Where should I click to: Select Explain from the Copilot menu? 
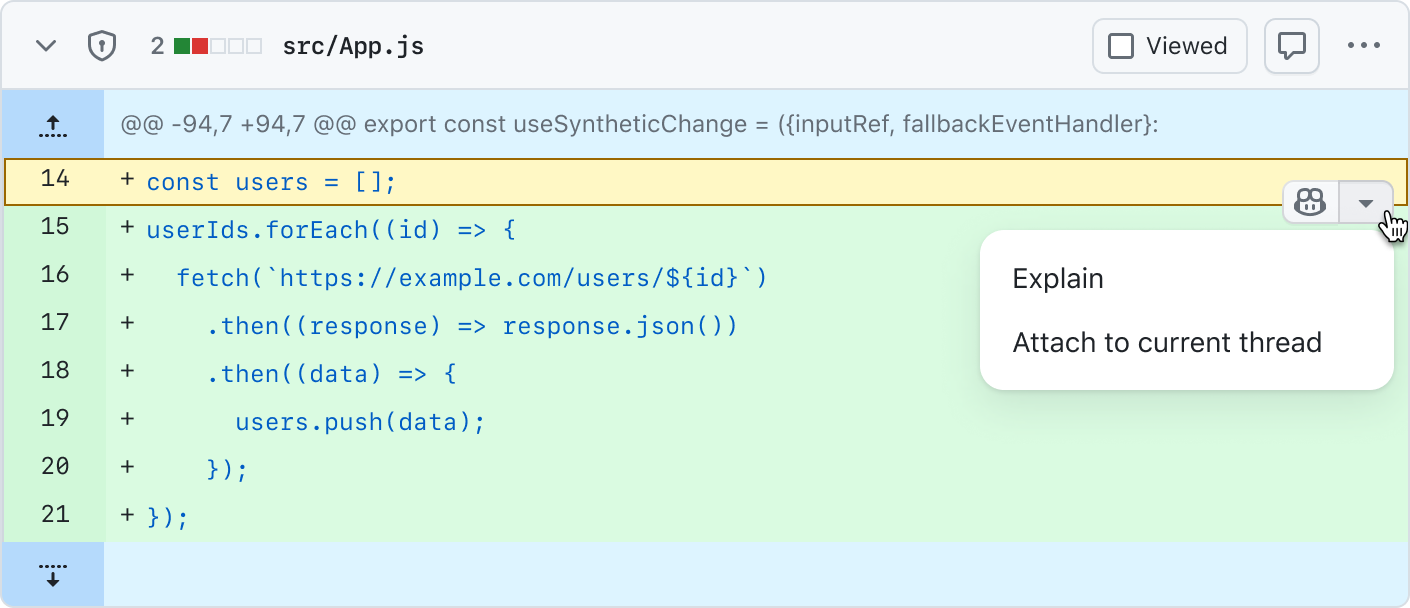pos(1057,278)
